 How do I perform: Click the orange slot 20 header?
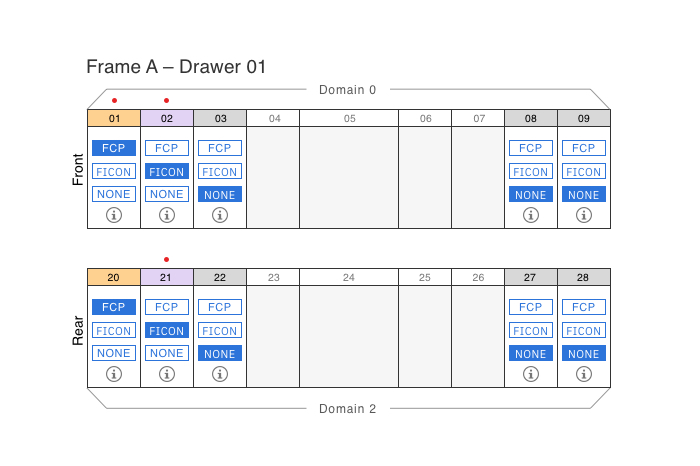(114, 277)
